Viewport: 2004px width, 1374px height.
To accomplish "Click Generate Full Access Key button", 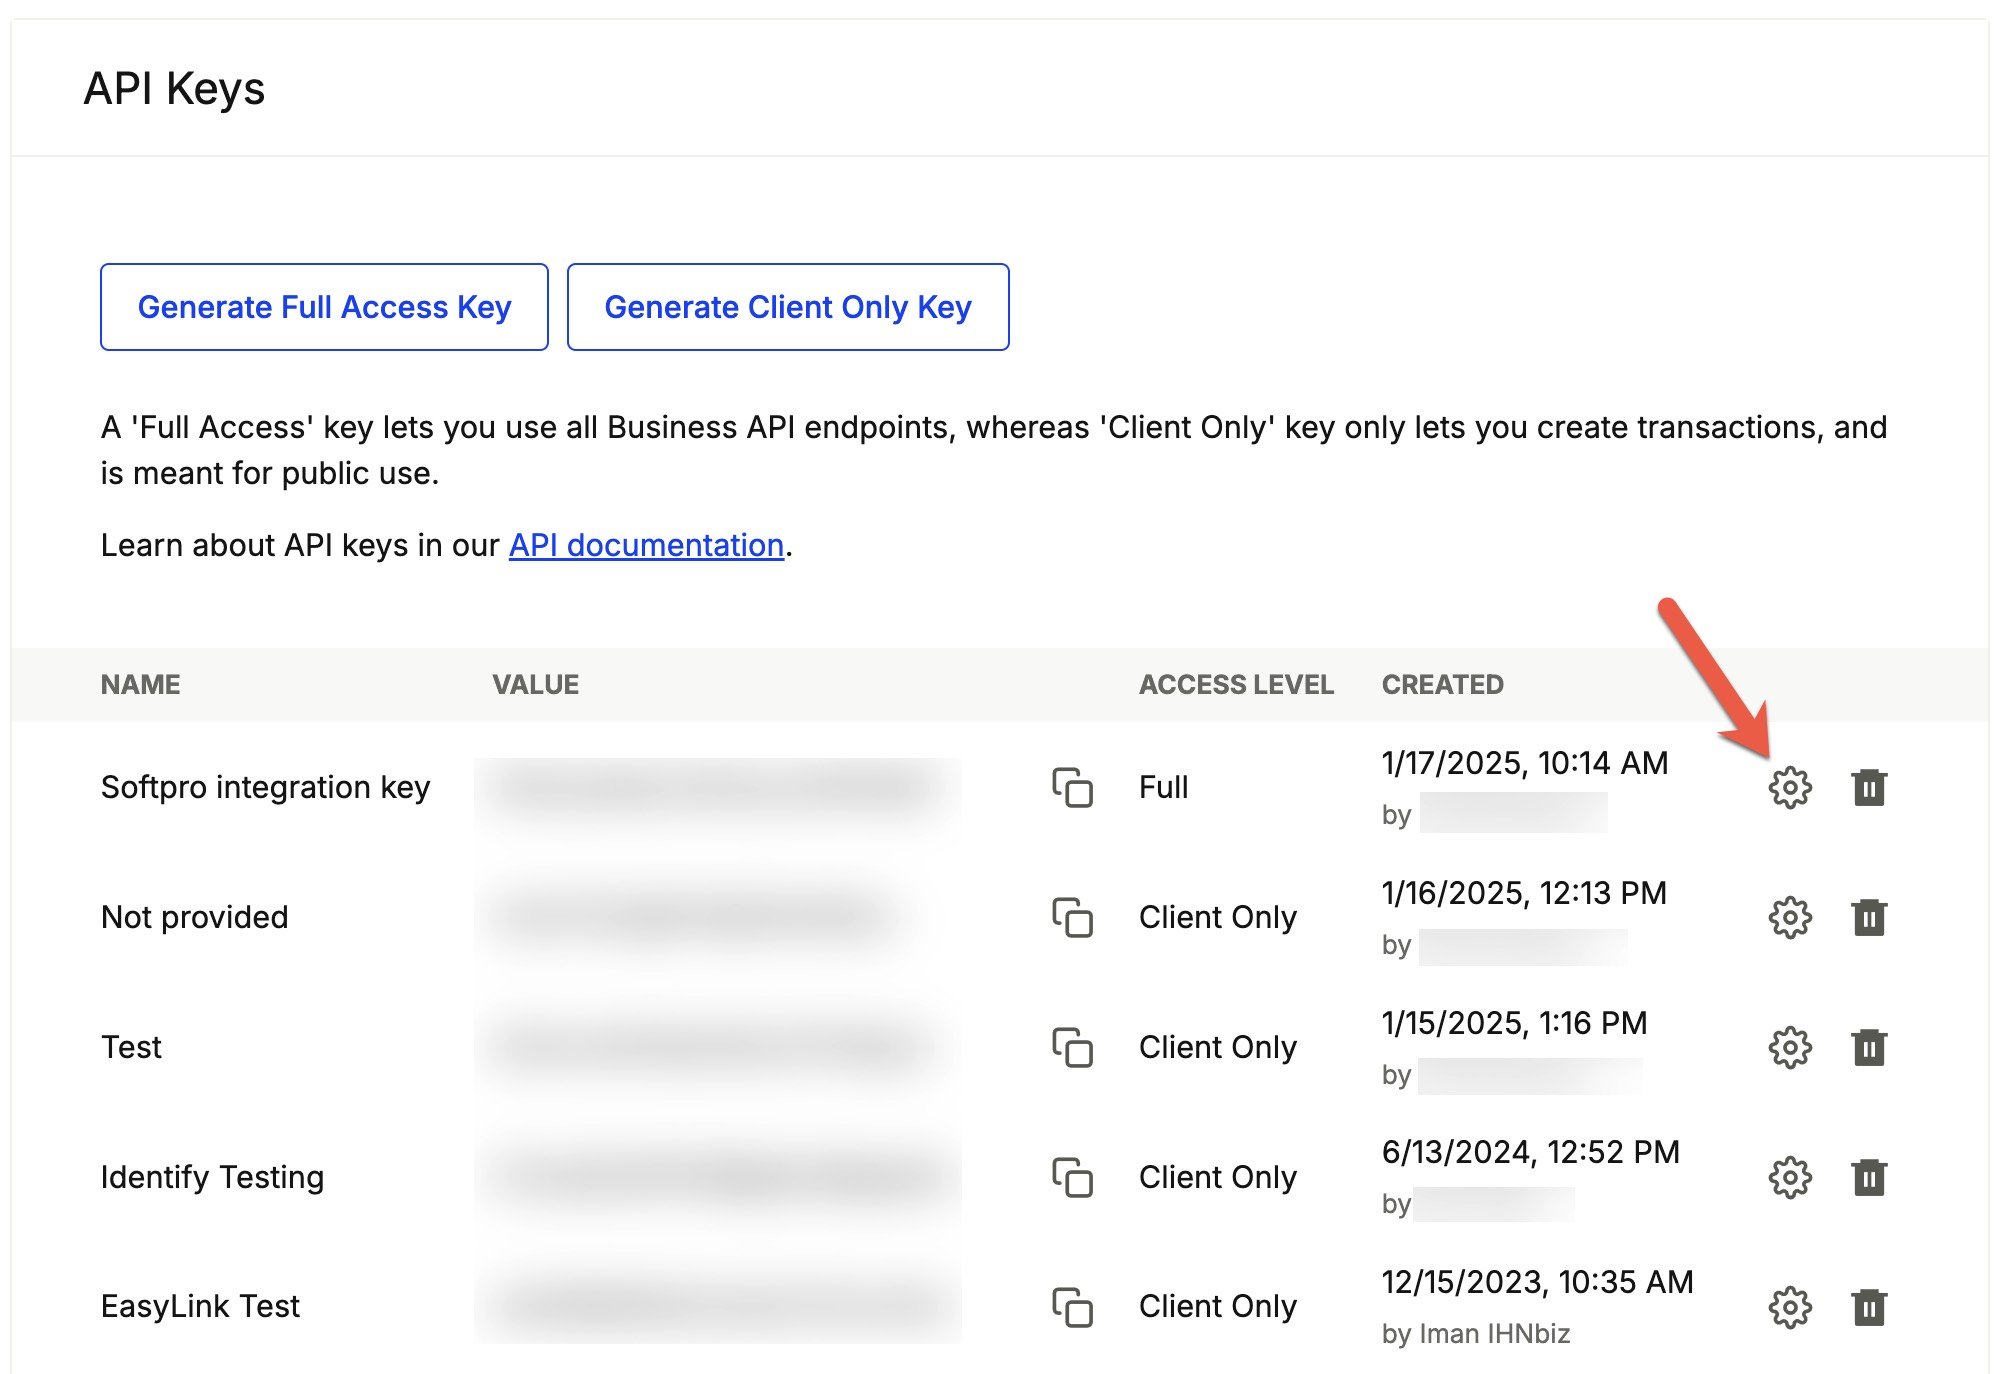I will pyautogui.click(x=324, y=307).
